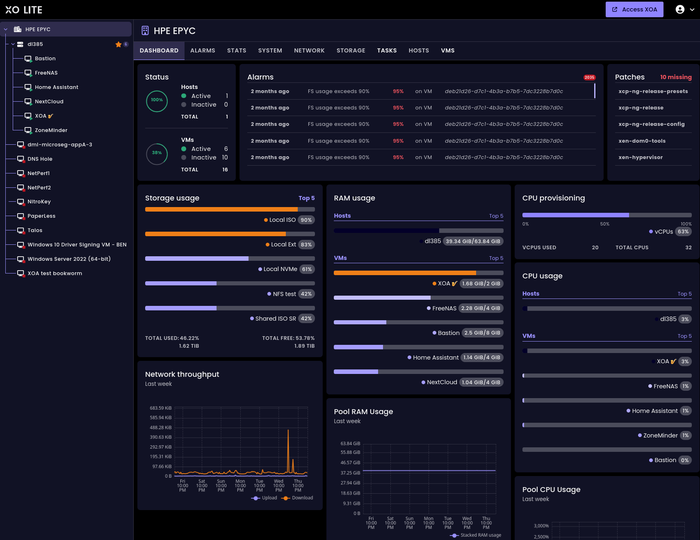
Task: Open the xcp-ng-release-presets patch entry
Action: [x=653, y=91]
